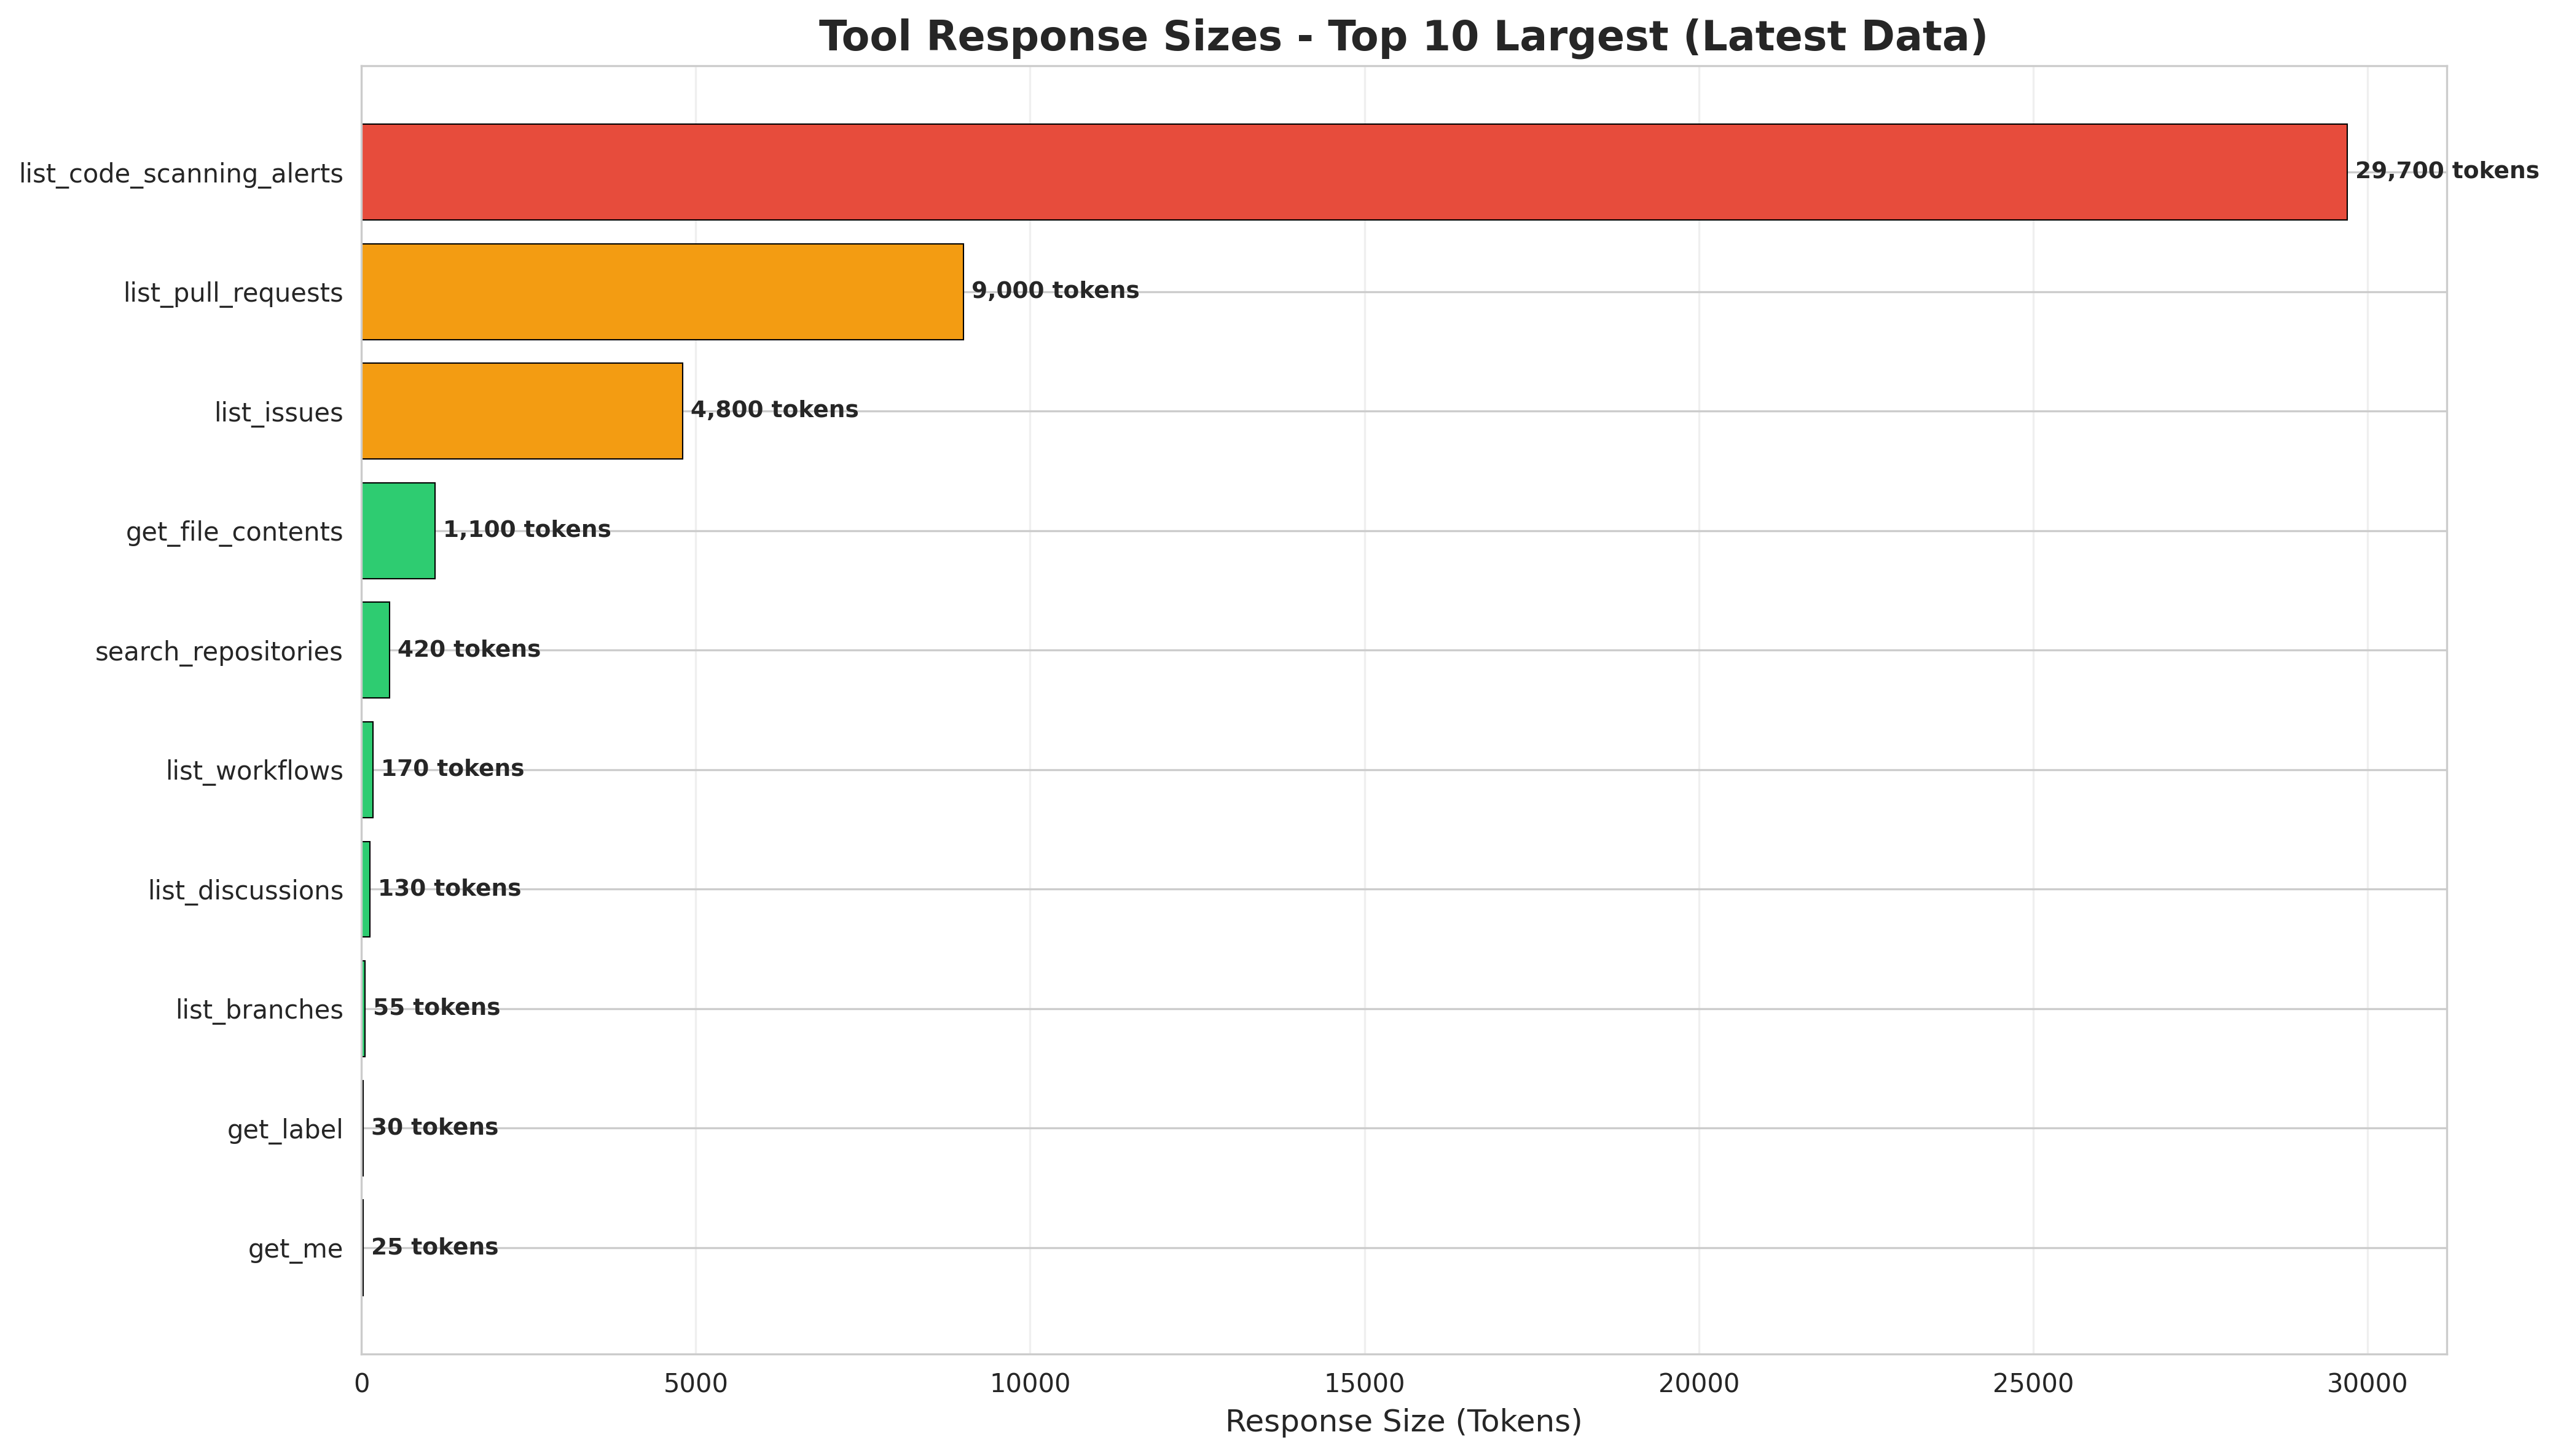Click the green get_file_contents bar
Screen dimensions: 2558x1456
coord(398,531)
